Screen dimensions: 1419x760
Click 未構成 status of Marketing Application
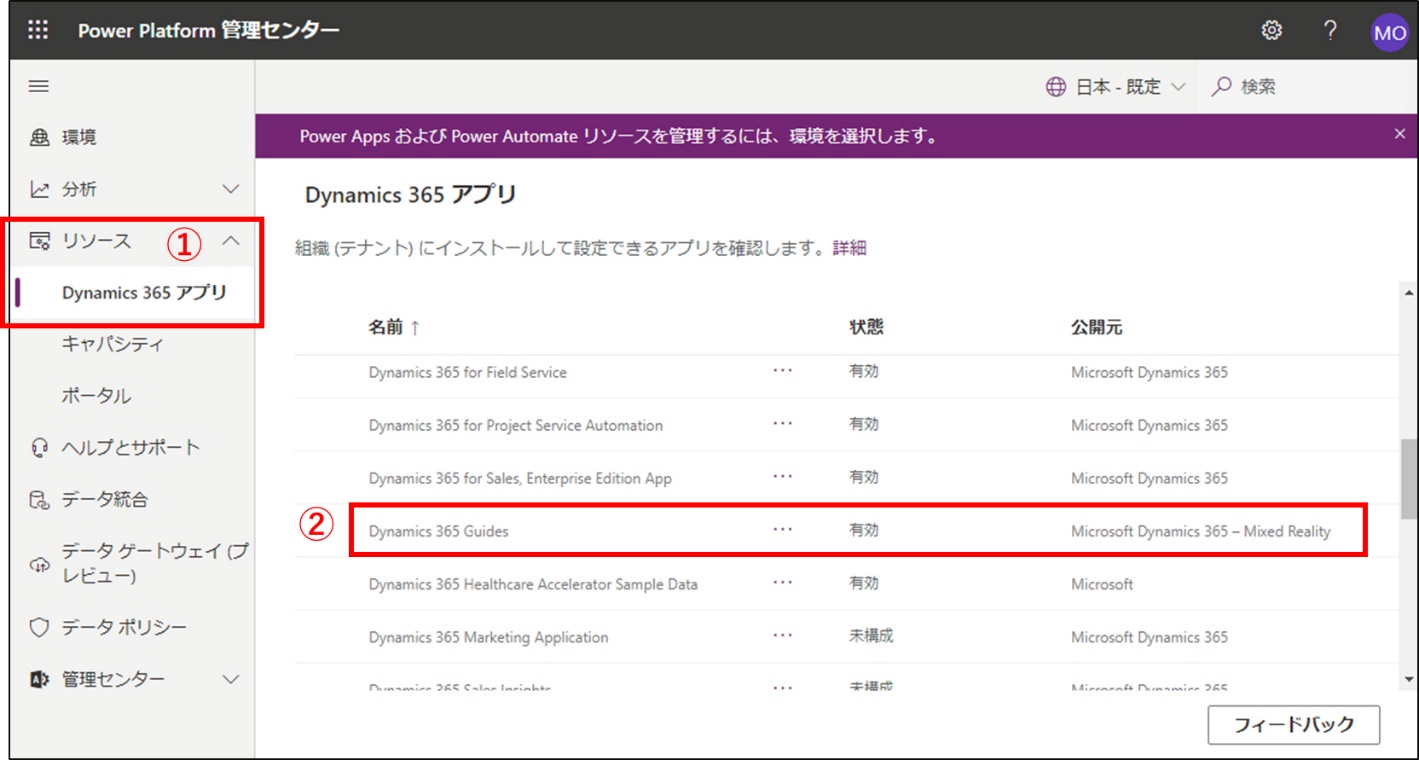pyautogui.click(x=871, y=636)
